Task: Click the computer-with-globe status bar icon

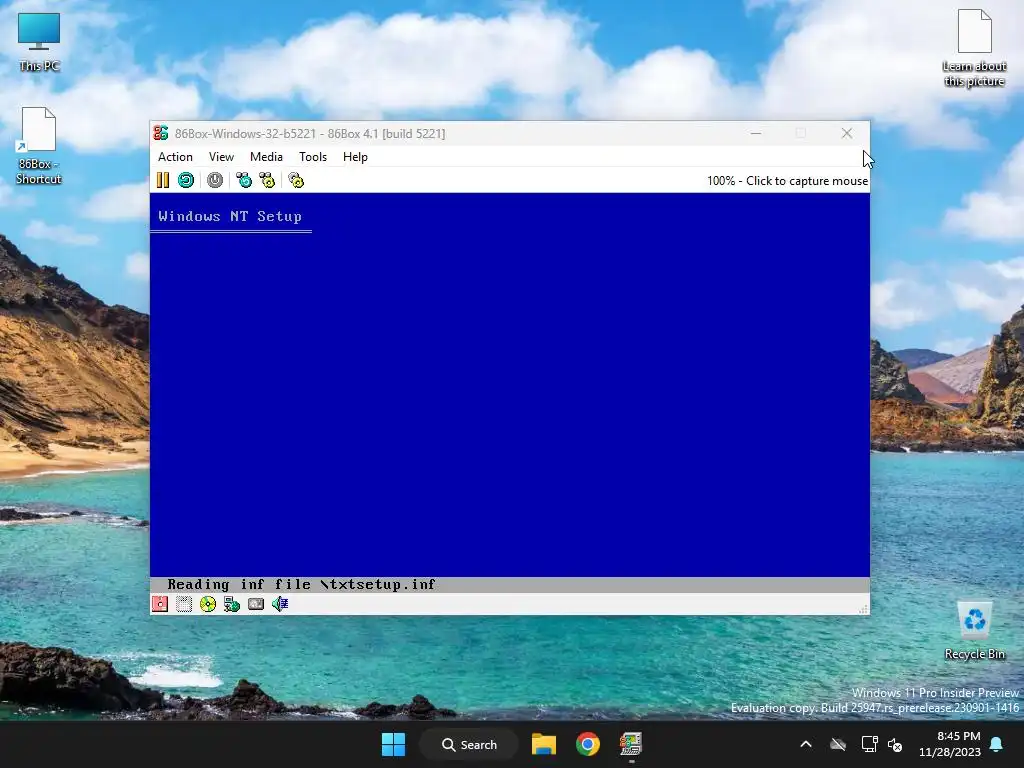Action: pyautogui.click(x=232, y=604)
